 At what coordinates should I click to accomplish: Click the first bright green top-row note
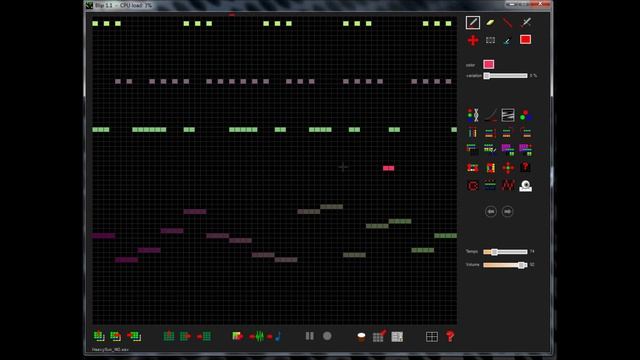[95, 24]
